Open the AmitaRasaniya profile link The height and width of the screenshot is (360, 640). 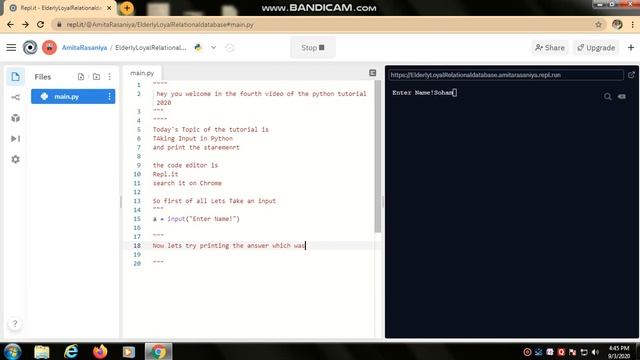coord(84,48)
